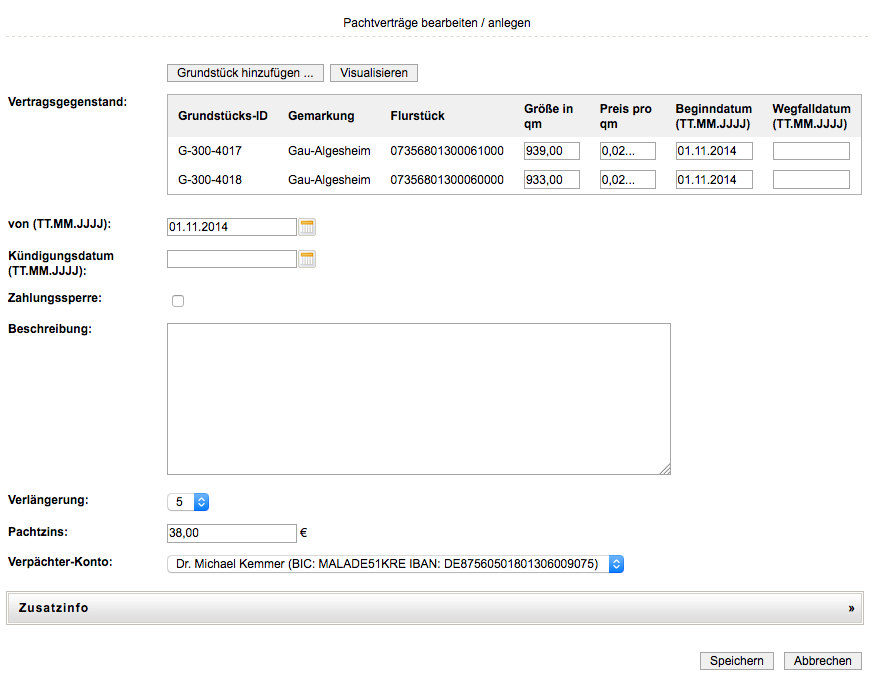Viewport: 872px width, 682px height.
Task: Click Wegfalldatum field for G-300-4018
Action: point(811,180)
